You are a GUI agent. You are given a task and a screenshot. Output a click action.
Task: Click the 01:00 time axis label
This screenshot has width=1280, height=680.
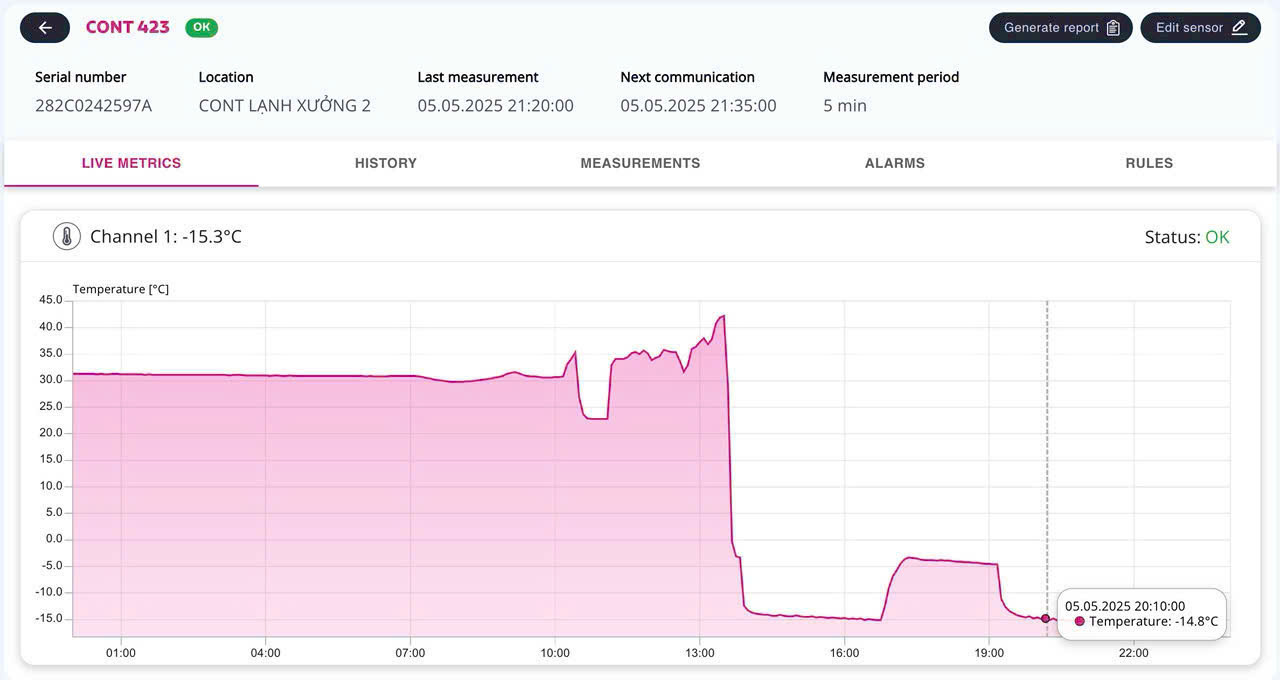tap(121, 653)
